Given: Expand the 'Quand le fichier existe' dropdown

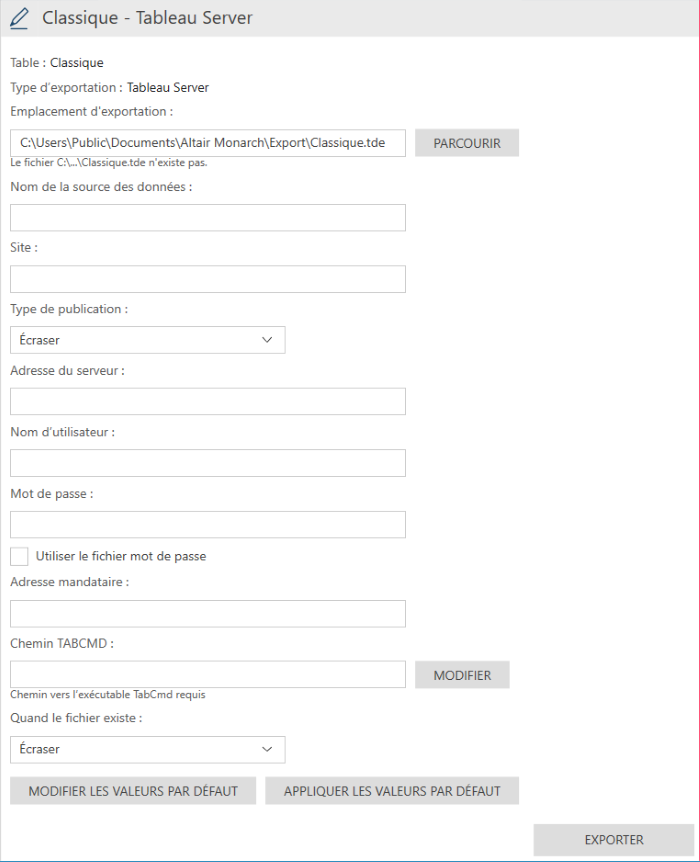Looking at the screenshot, I should [147, 749].
